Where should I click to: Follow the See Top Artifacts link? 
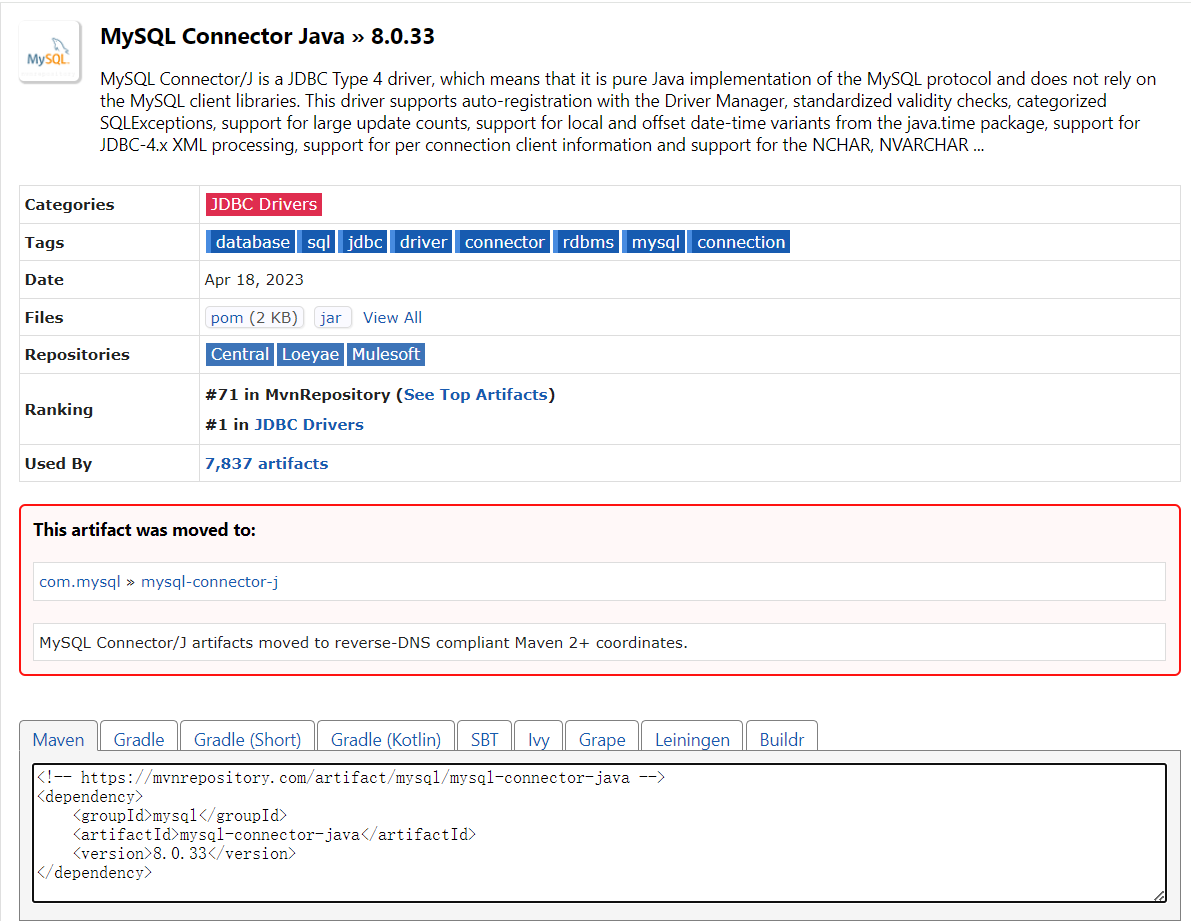pyautogui.click(x=475, y=395)
